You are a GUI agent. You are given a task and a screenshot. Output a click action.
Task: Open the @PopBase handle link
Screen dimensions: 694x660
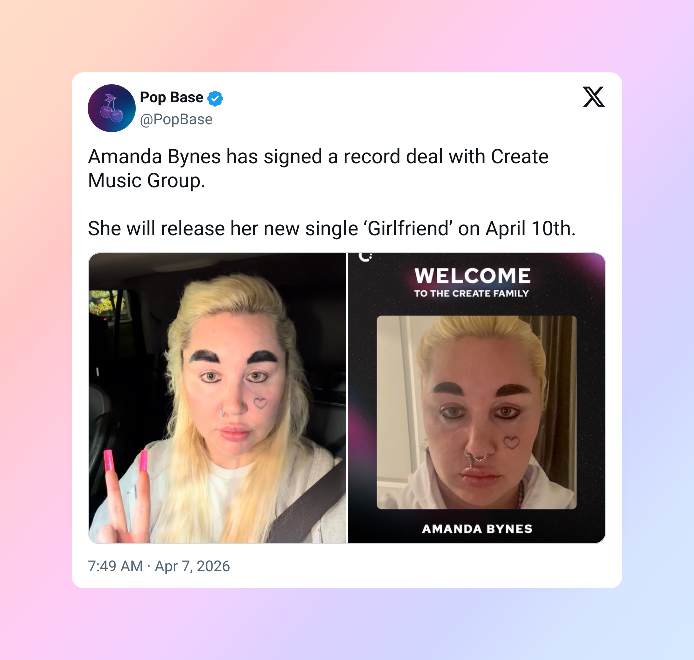click(176, 120)
